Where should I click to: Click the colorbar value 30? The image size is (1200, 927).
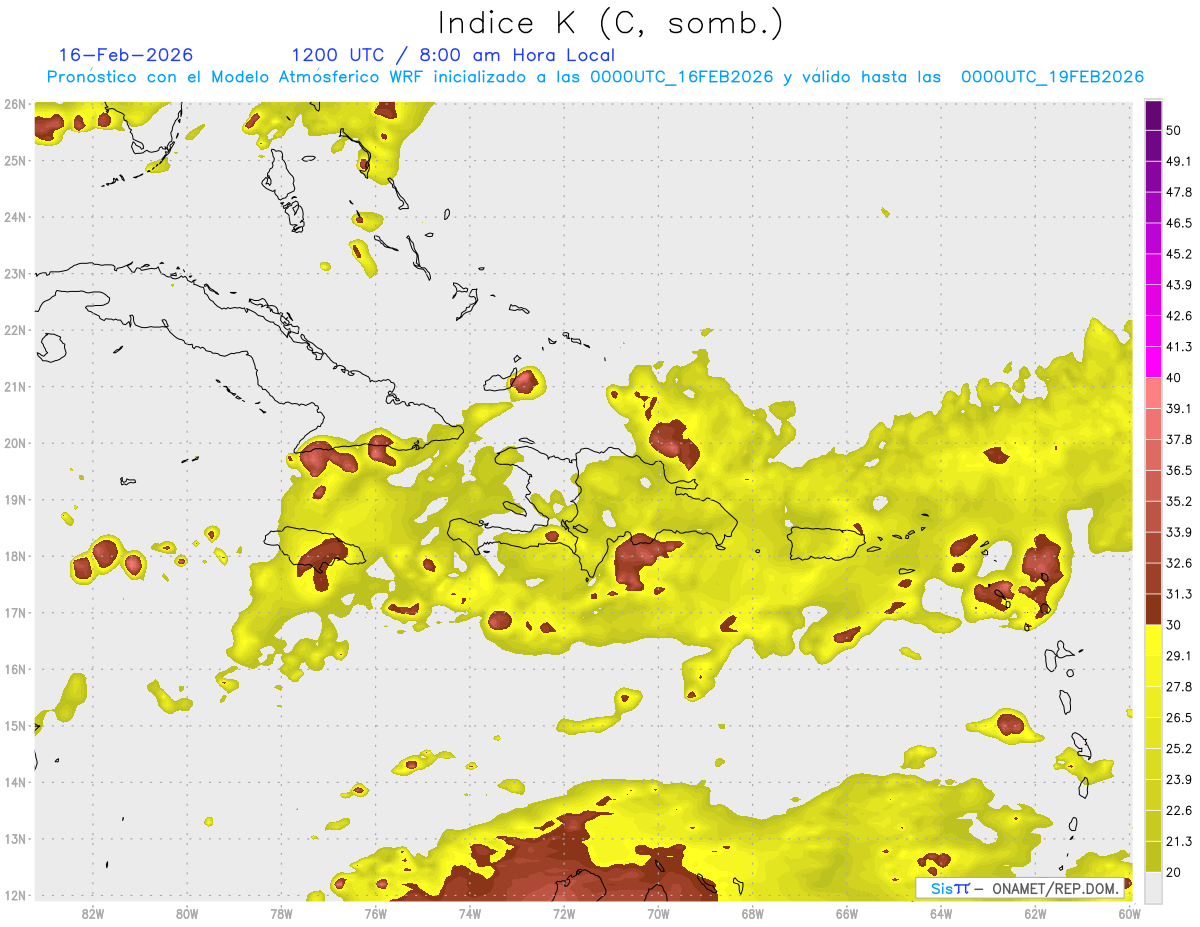coord(1174,625)
